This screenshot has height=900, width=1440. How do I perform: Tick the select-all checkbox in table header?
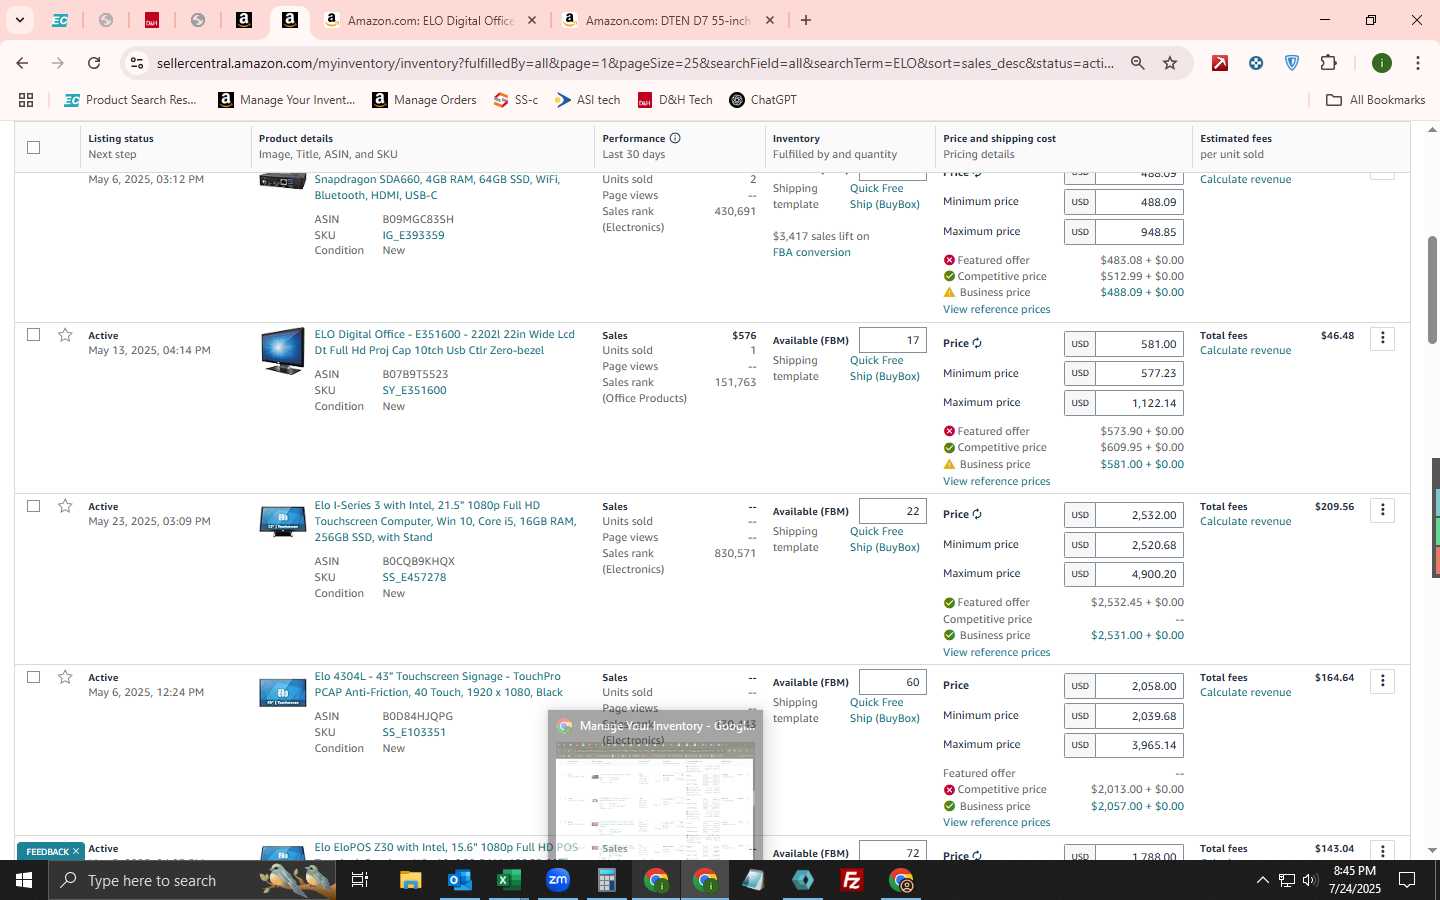tap(33, 147)
